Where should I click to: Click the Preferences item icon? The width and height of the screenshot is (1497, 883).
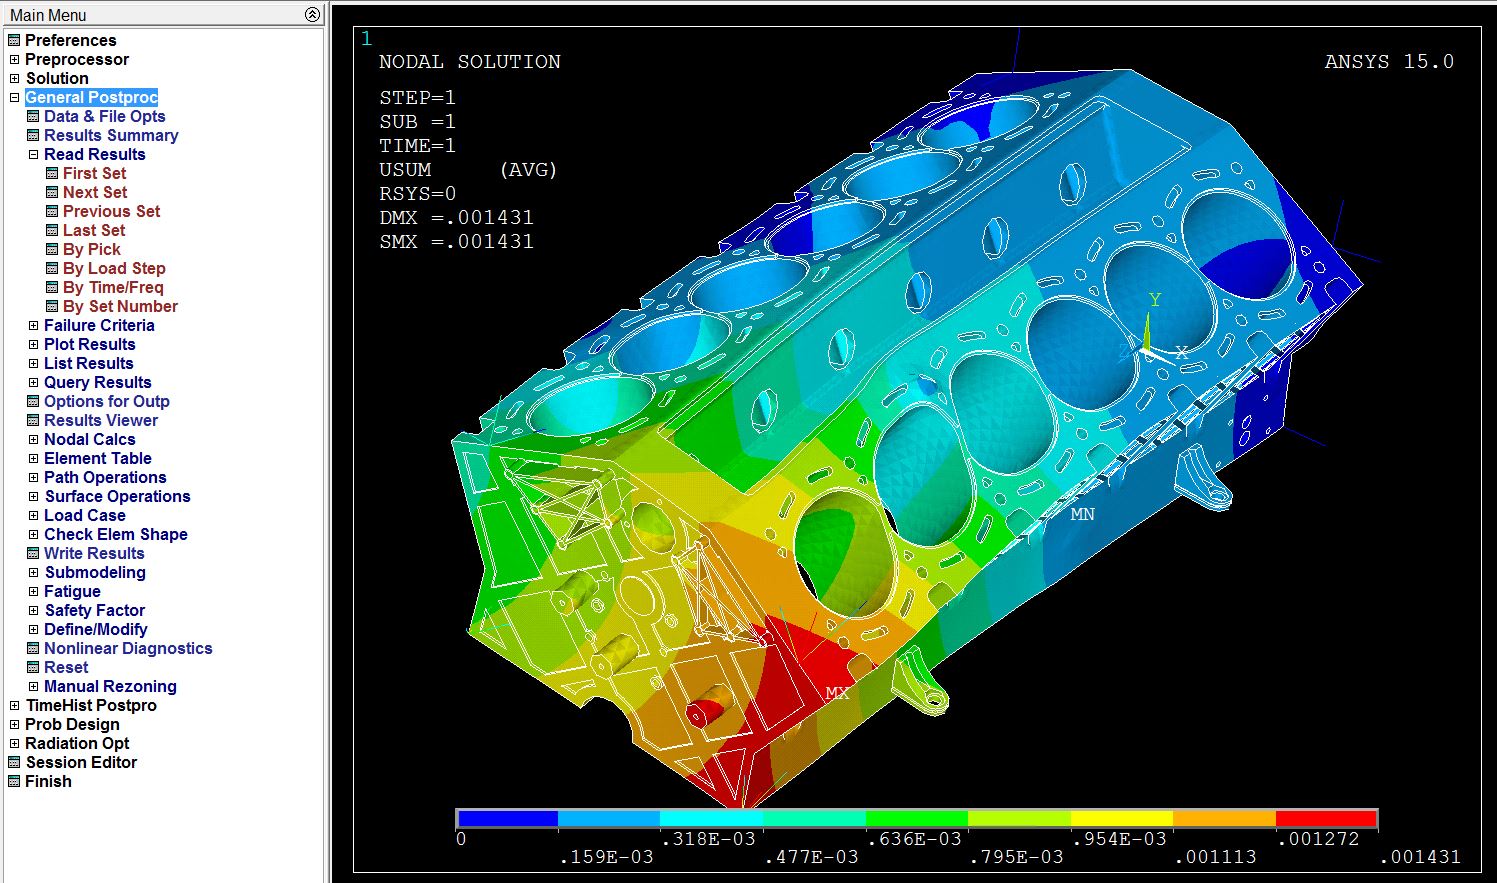[14, 41]
